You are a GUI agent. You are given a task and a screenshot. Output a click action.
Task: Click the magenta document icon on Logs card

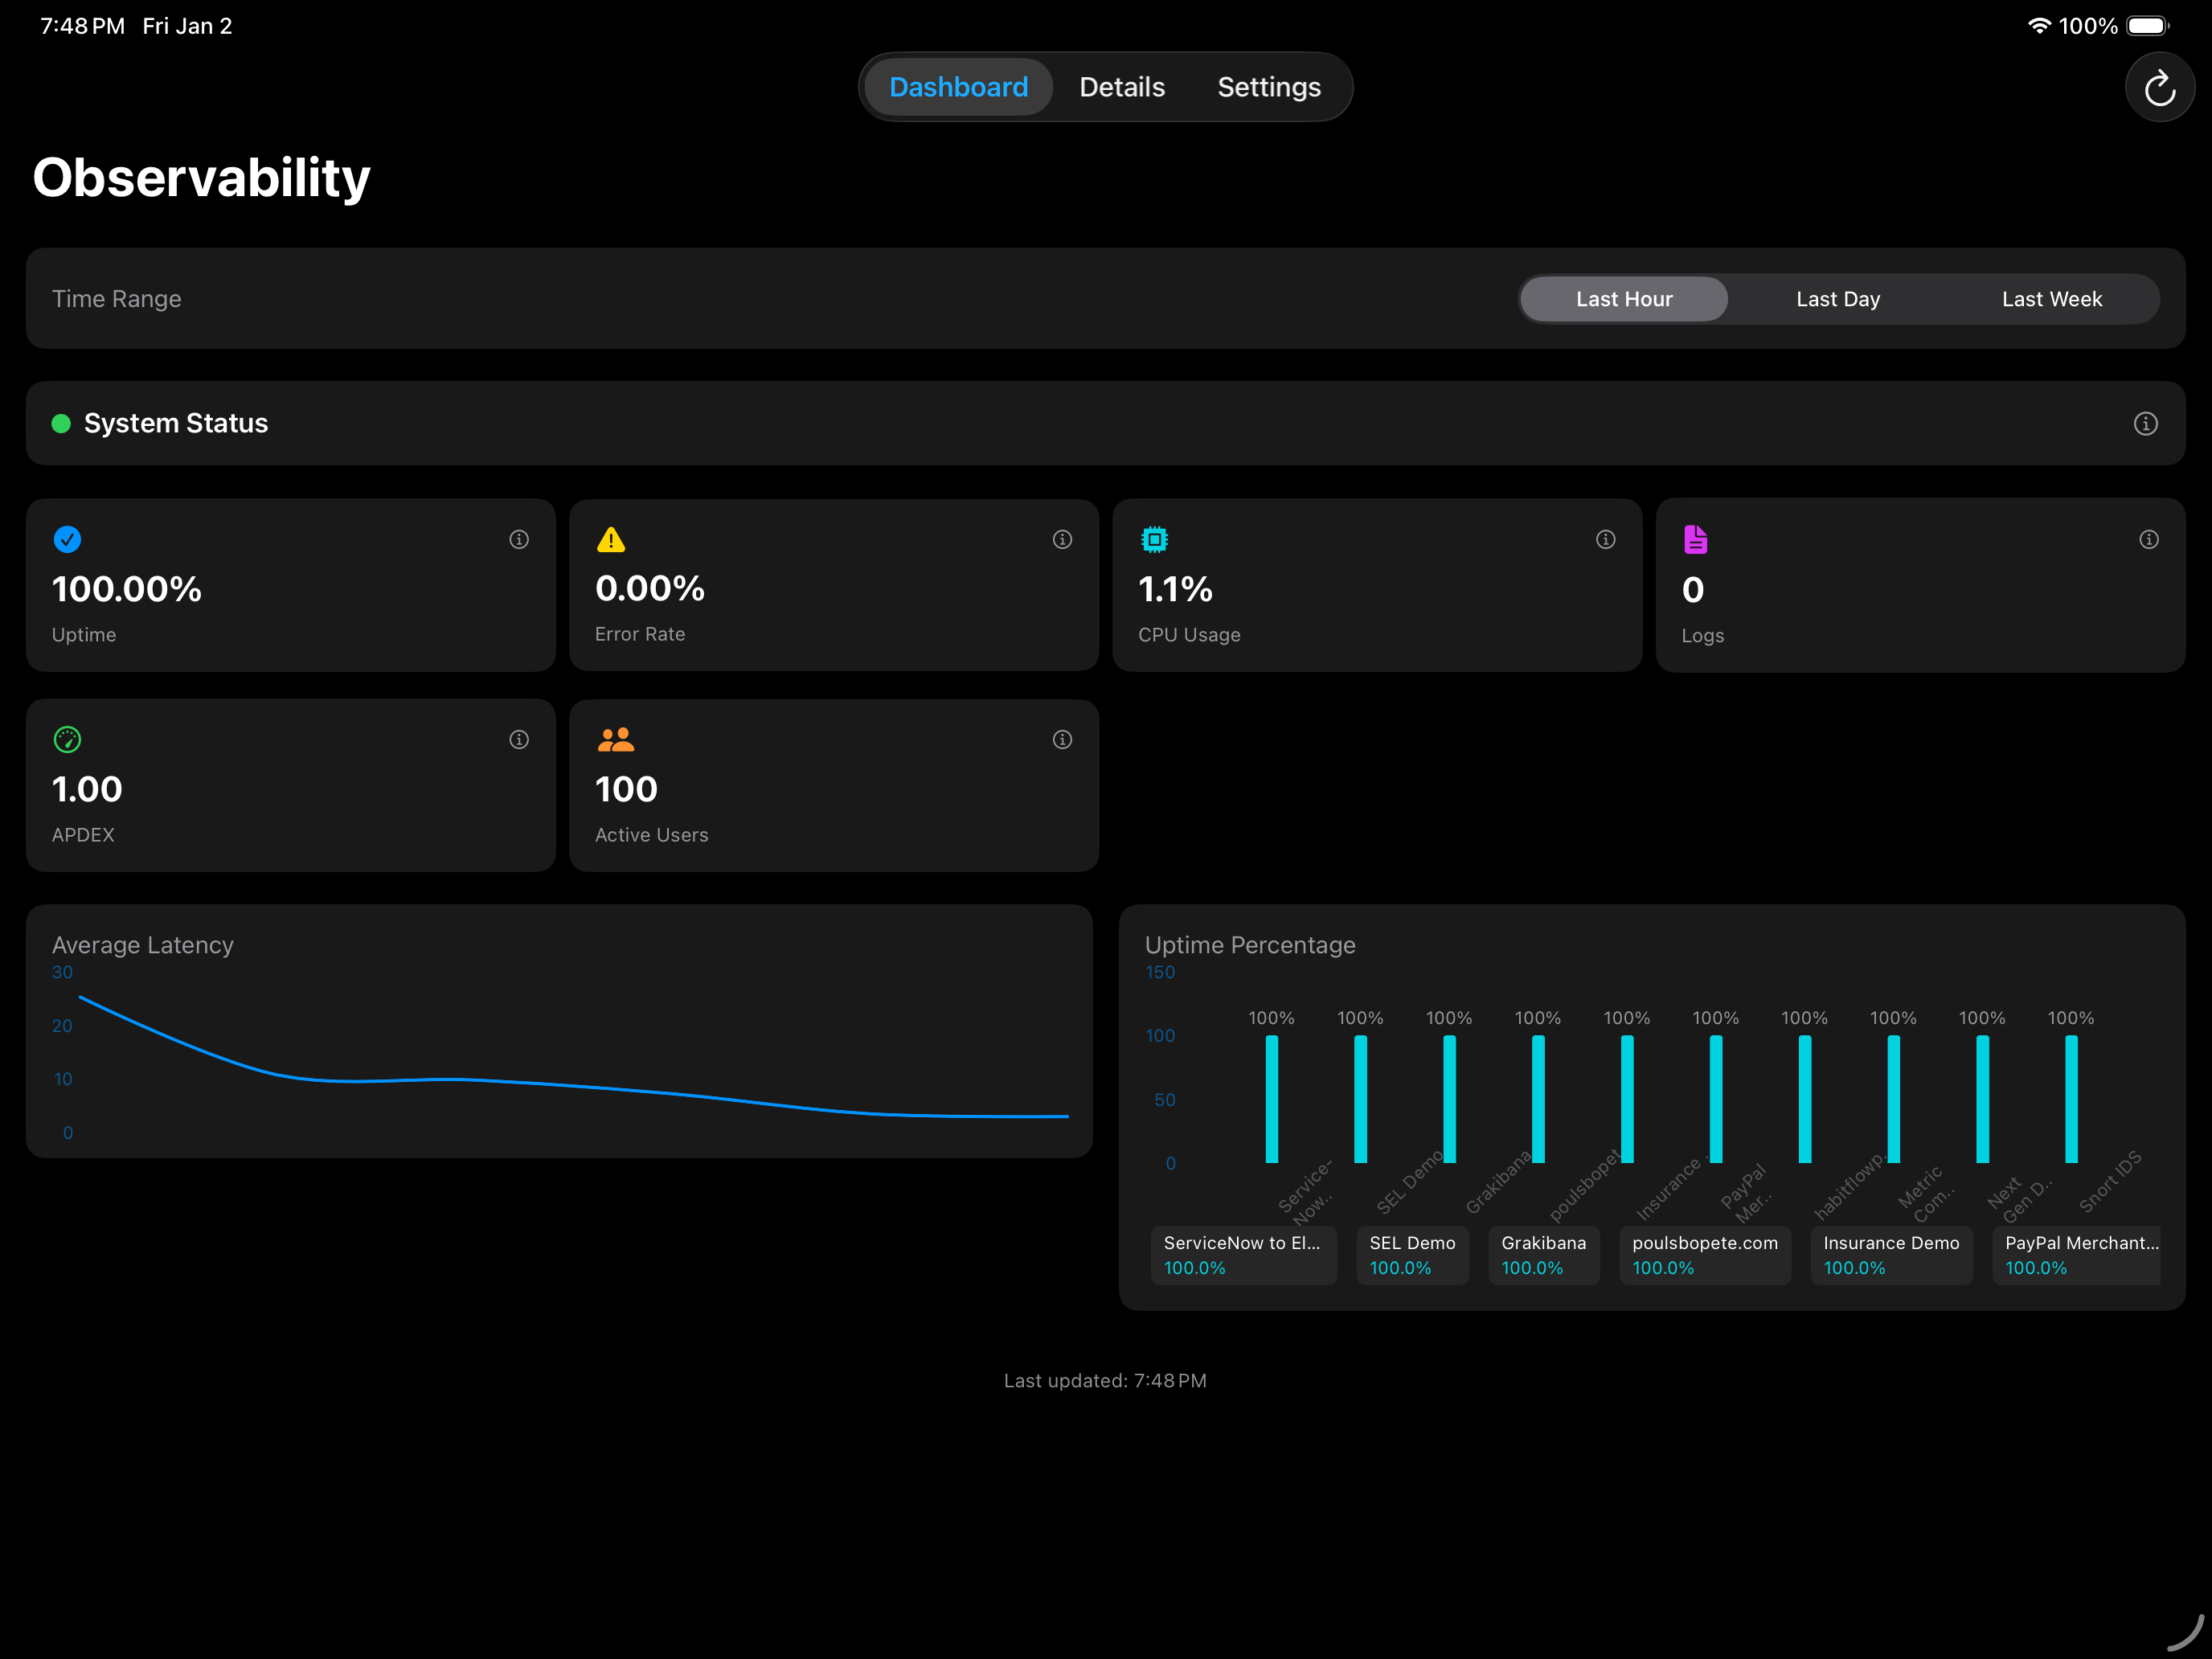click(1695, 539)
